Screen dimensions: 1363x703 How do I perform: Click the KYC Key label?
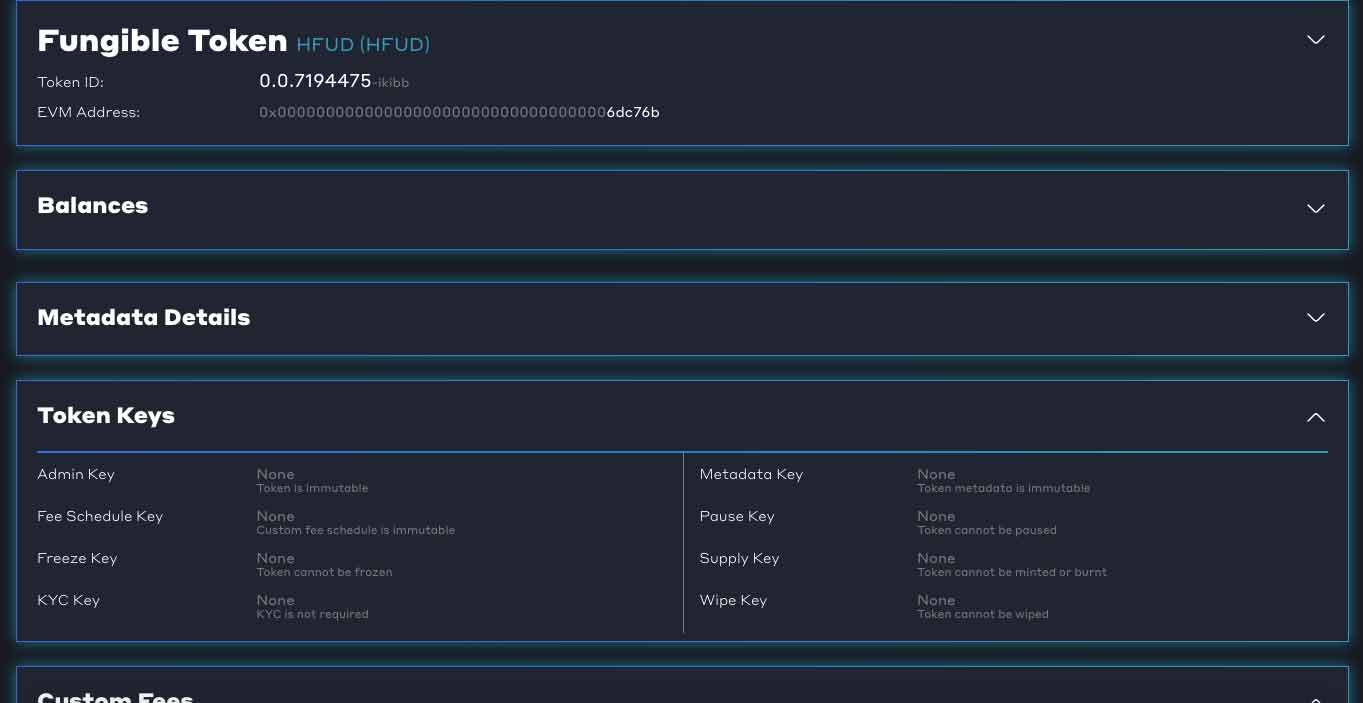[x=68, y=600]
